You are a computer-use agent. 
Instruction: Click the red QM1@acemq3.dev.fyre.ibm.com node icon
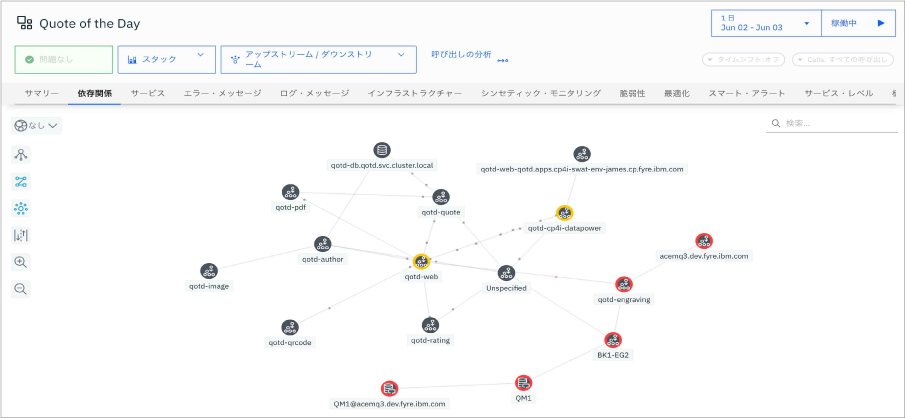coord(390,389)
